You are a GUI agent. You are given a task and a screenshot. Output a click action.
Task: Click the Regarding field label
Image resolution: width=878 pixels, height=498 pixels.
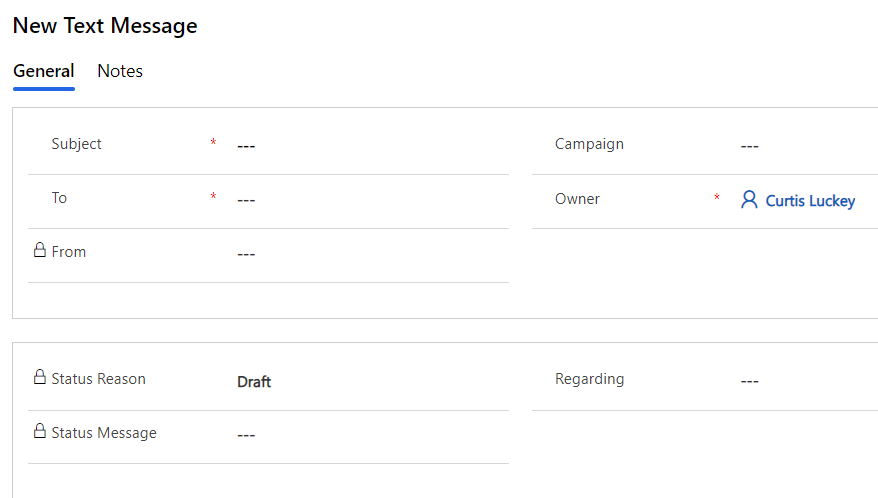589,379
